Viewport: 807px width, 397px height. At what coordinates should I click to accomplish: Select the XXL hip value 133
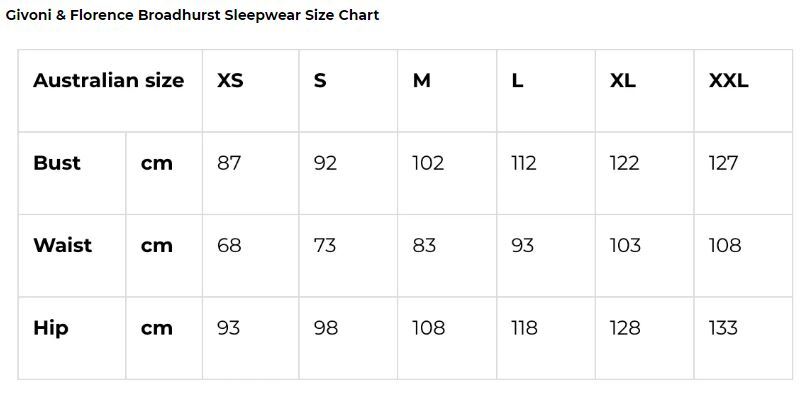723,327
